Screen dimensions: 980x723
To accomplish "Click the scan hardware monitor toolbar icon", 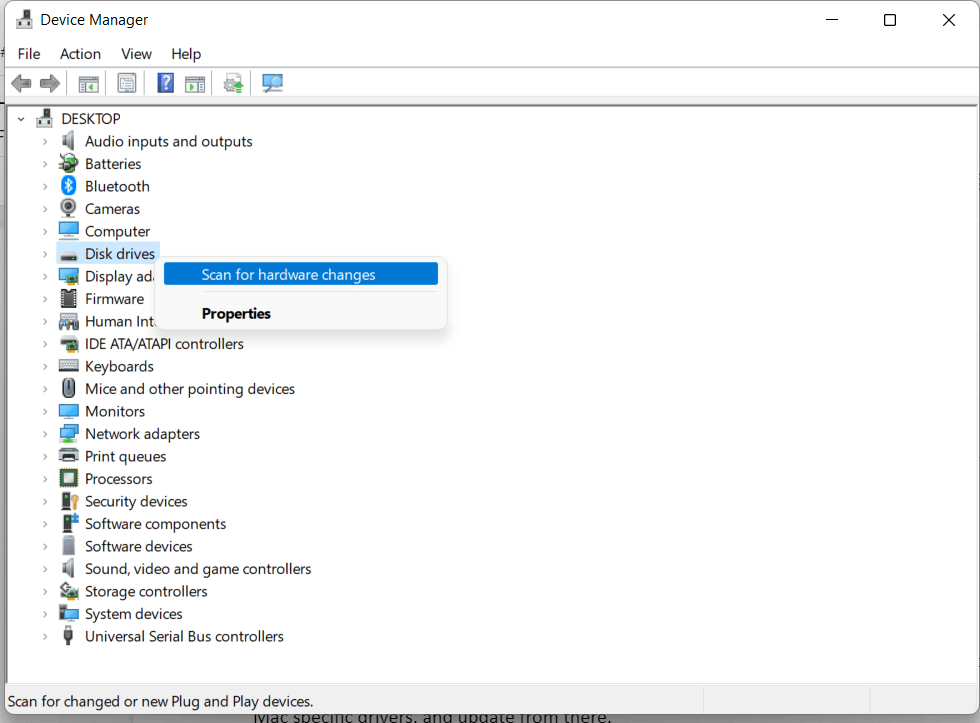I will pos(272,83).
